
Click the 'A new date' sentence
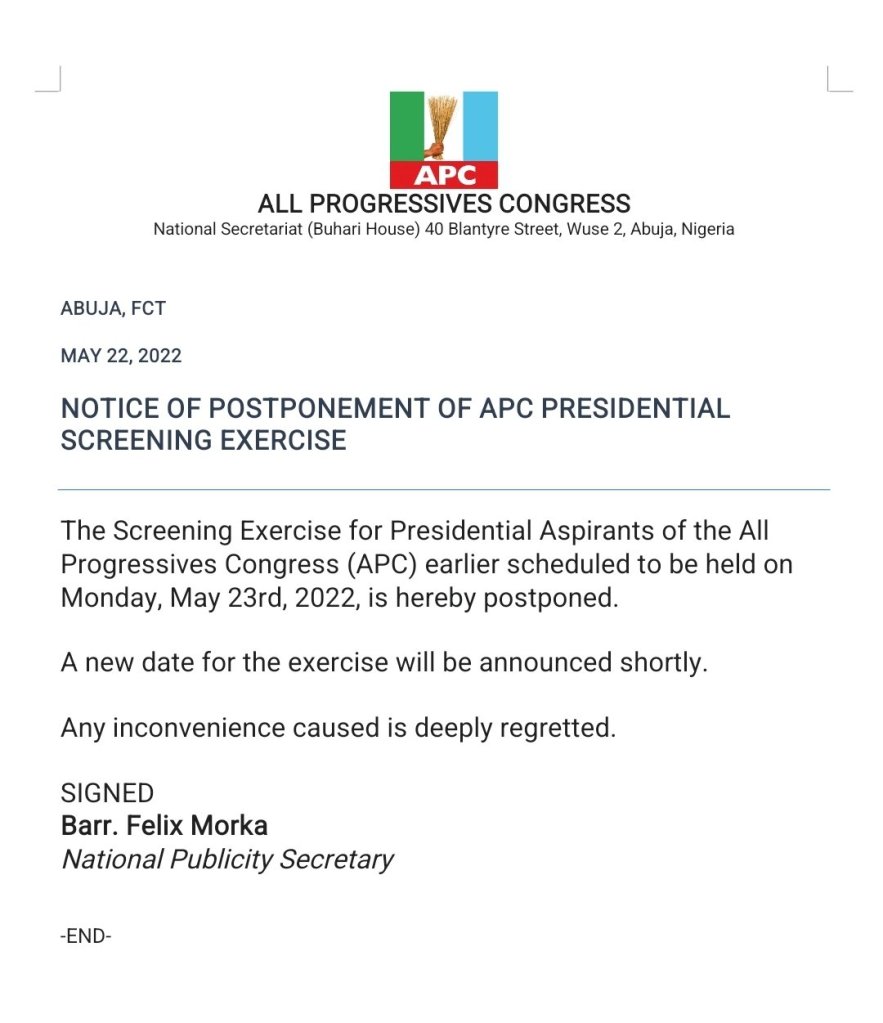(384, 662)
